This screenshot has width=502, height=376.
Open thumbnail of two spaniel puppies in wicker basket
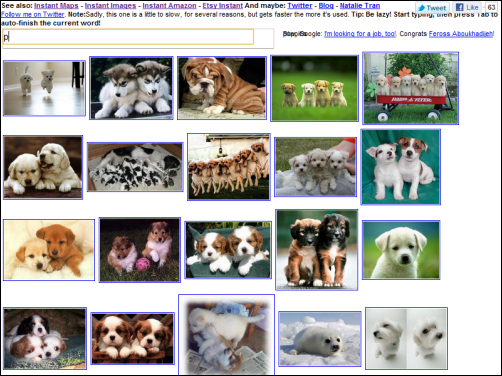coord(133,339)
